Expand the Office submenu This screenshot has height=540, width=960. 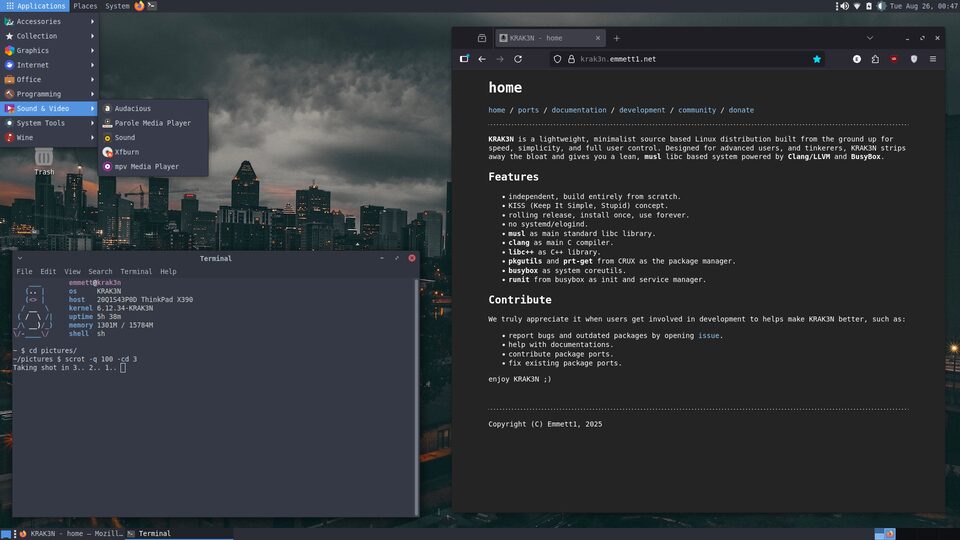(x=50, y=80)
